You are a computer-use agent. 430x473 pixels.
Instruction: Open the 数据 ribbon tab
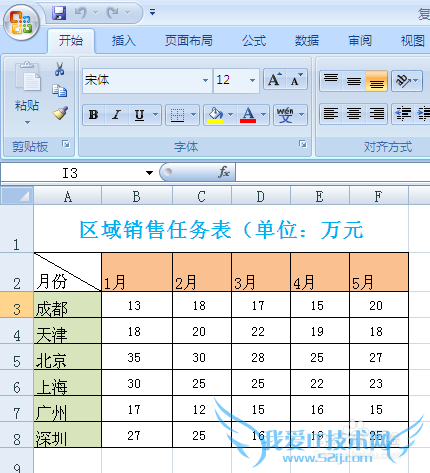pos(307,41)
